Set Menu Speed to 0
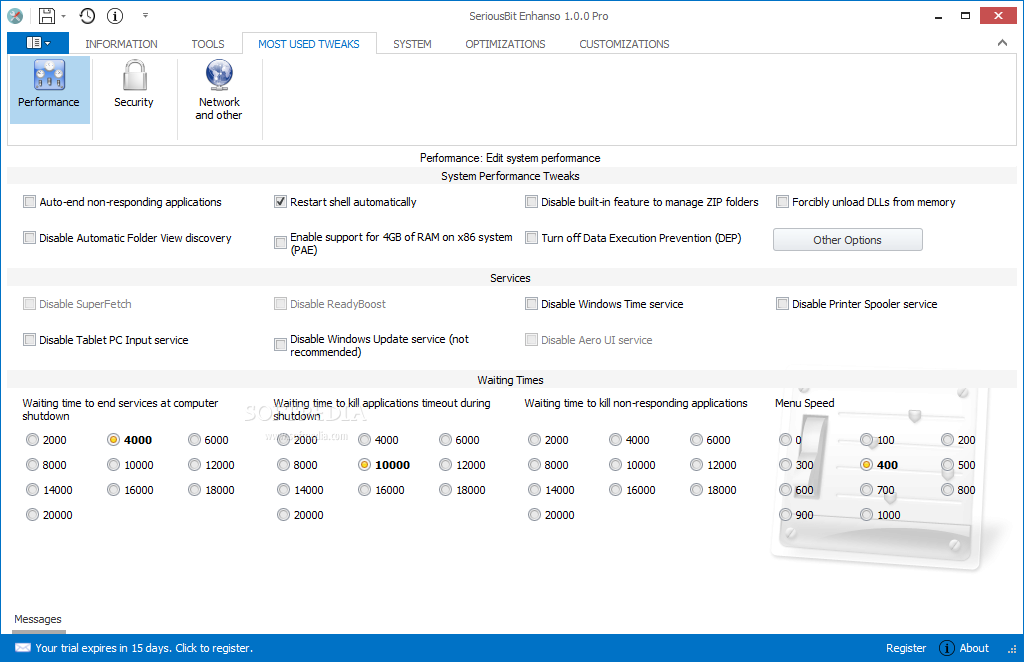Screen dimensions: 1024x662 click(786, 440)
